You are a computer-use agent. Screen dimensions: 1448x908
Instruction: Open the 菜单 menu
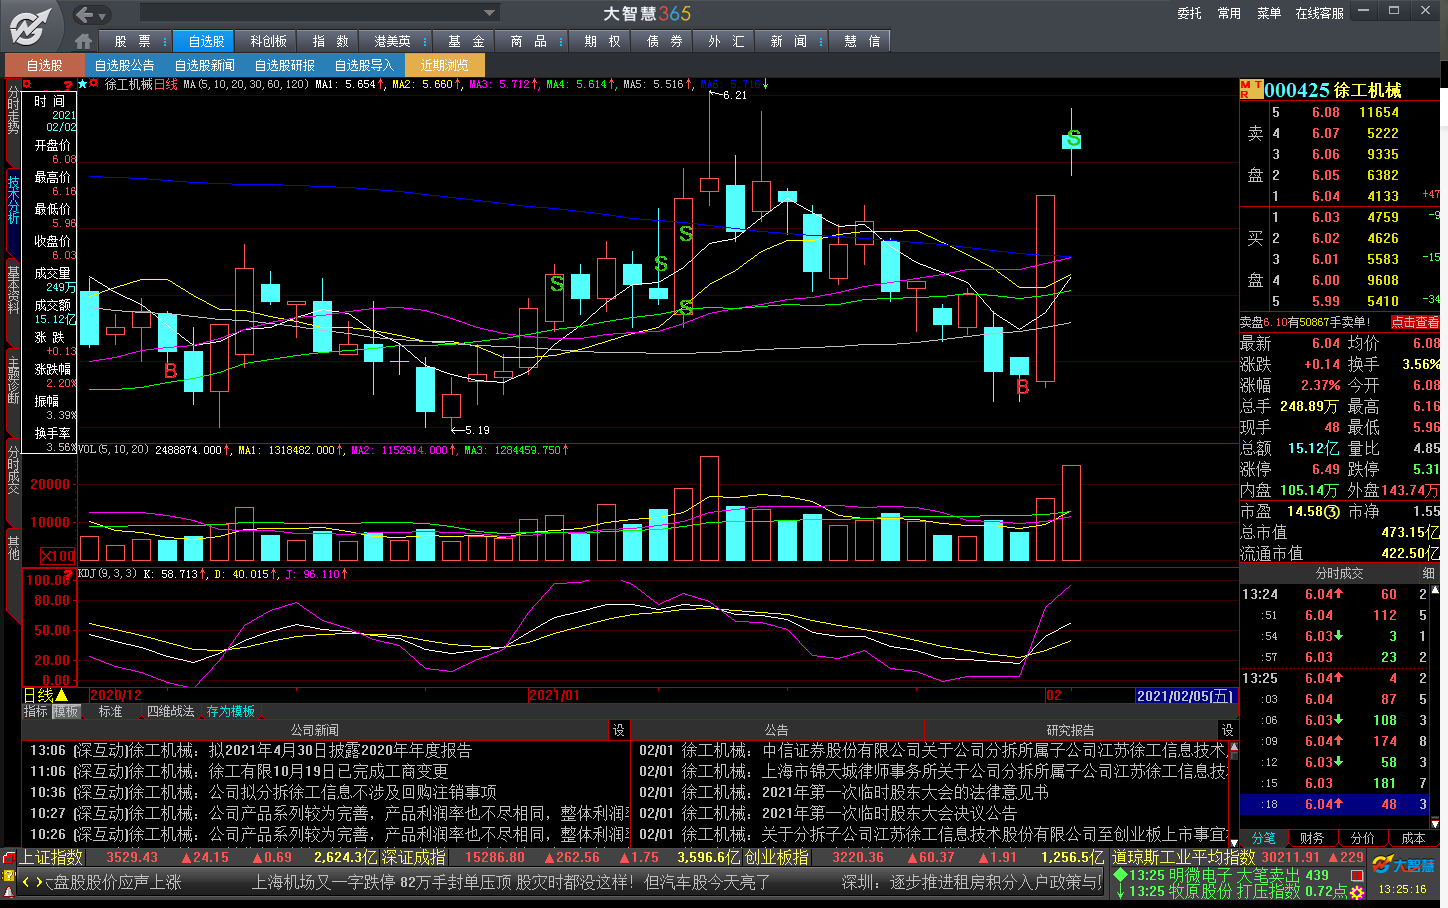(x=1269, y=13)
